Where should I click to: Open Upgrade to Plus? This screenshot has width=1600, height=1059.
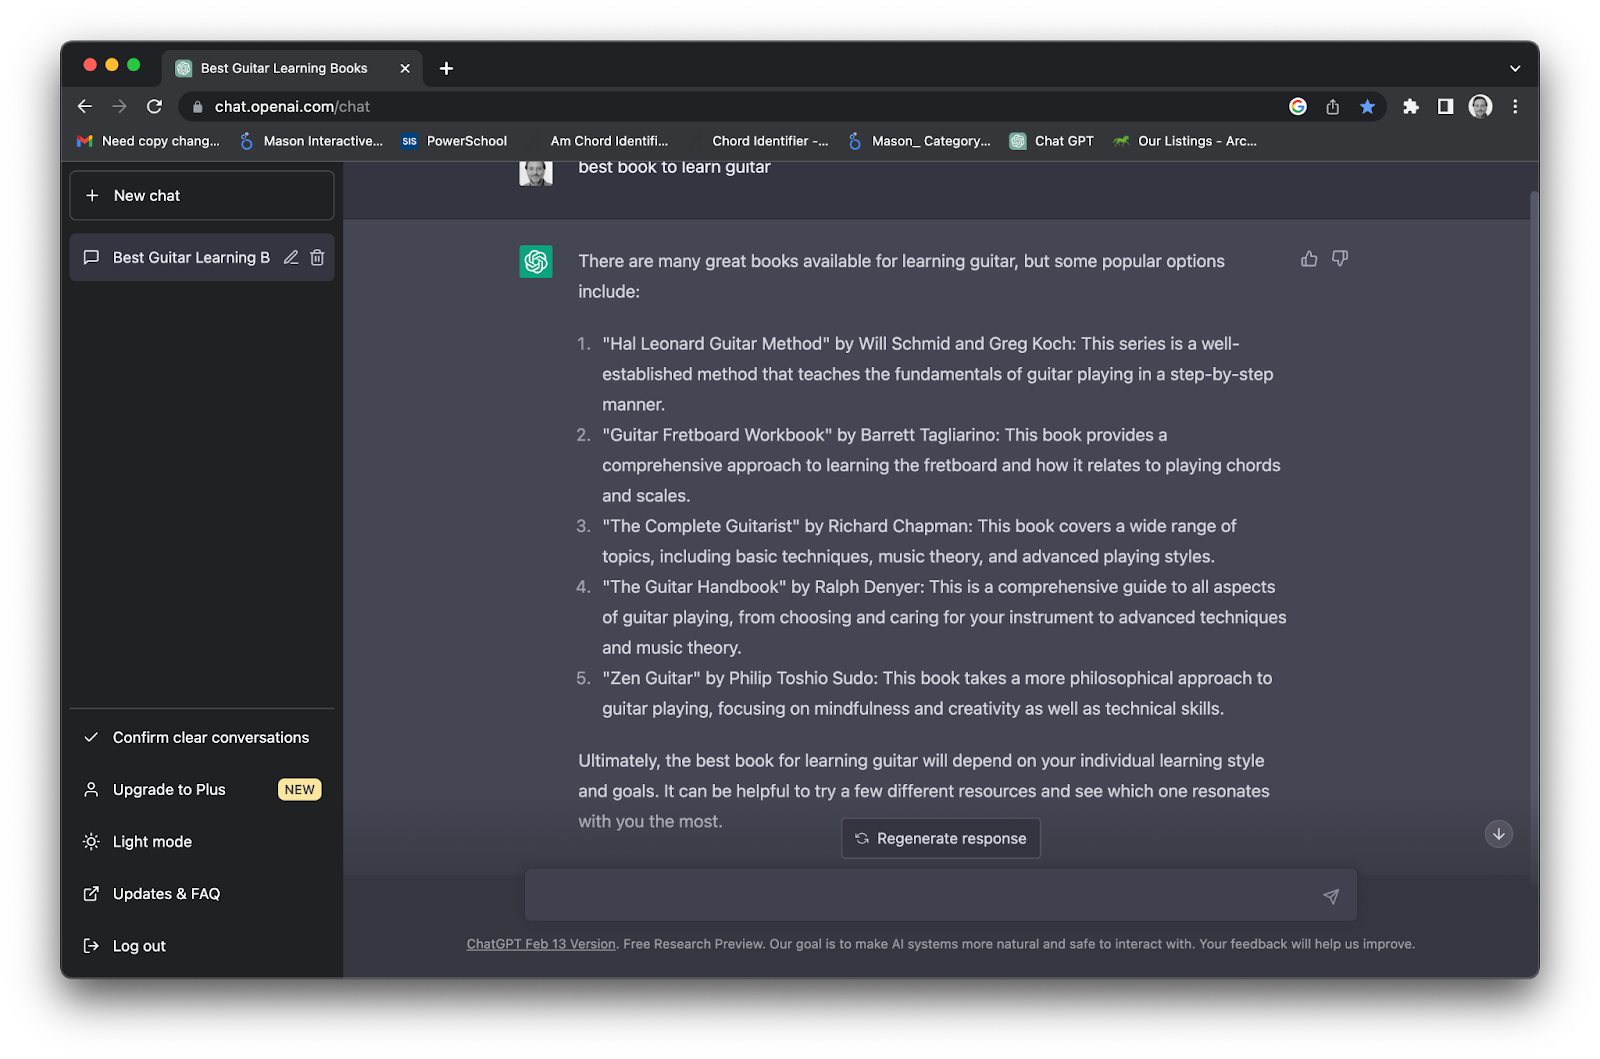click(202, 789)
